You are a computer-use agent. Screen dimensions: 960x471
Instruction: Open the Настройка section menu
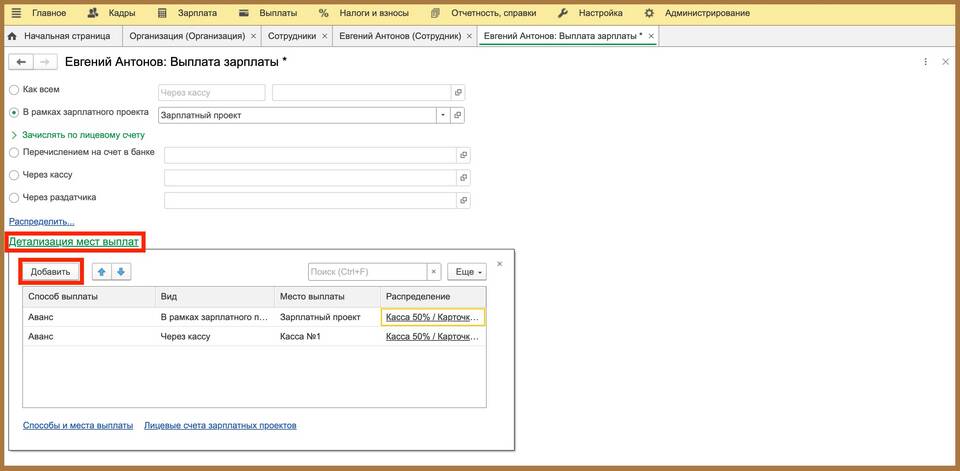tap(591, 13)
